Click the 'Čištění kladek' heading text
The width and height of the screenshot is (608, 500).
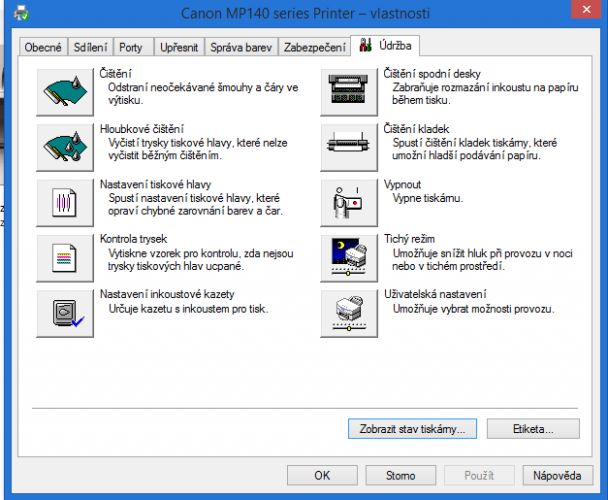(x=416, y=129)
